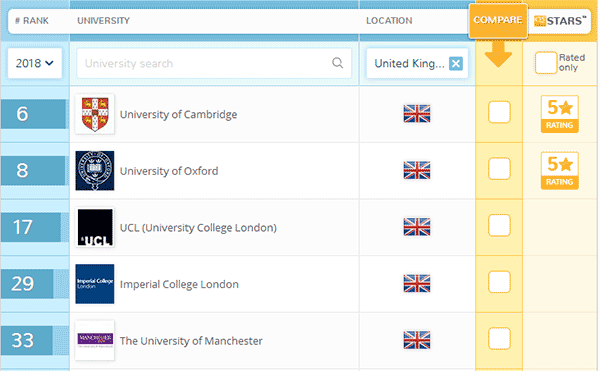Screen dimensions: 600x371
Task: Open UCL (University College London) link
Action: [x=198, y=228]
